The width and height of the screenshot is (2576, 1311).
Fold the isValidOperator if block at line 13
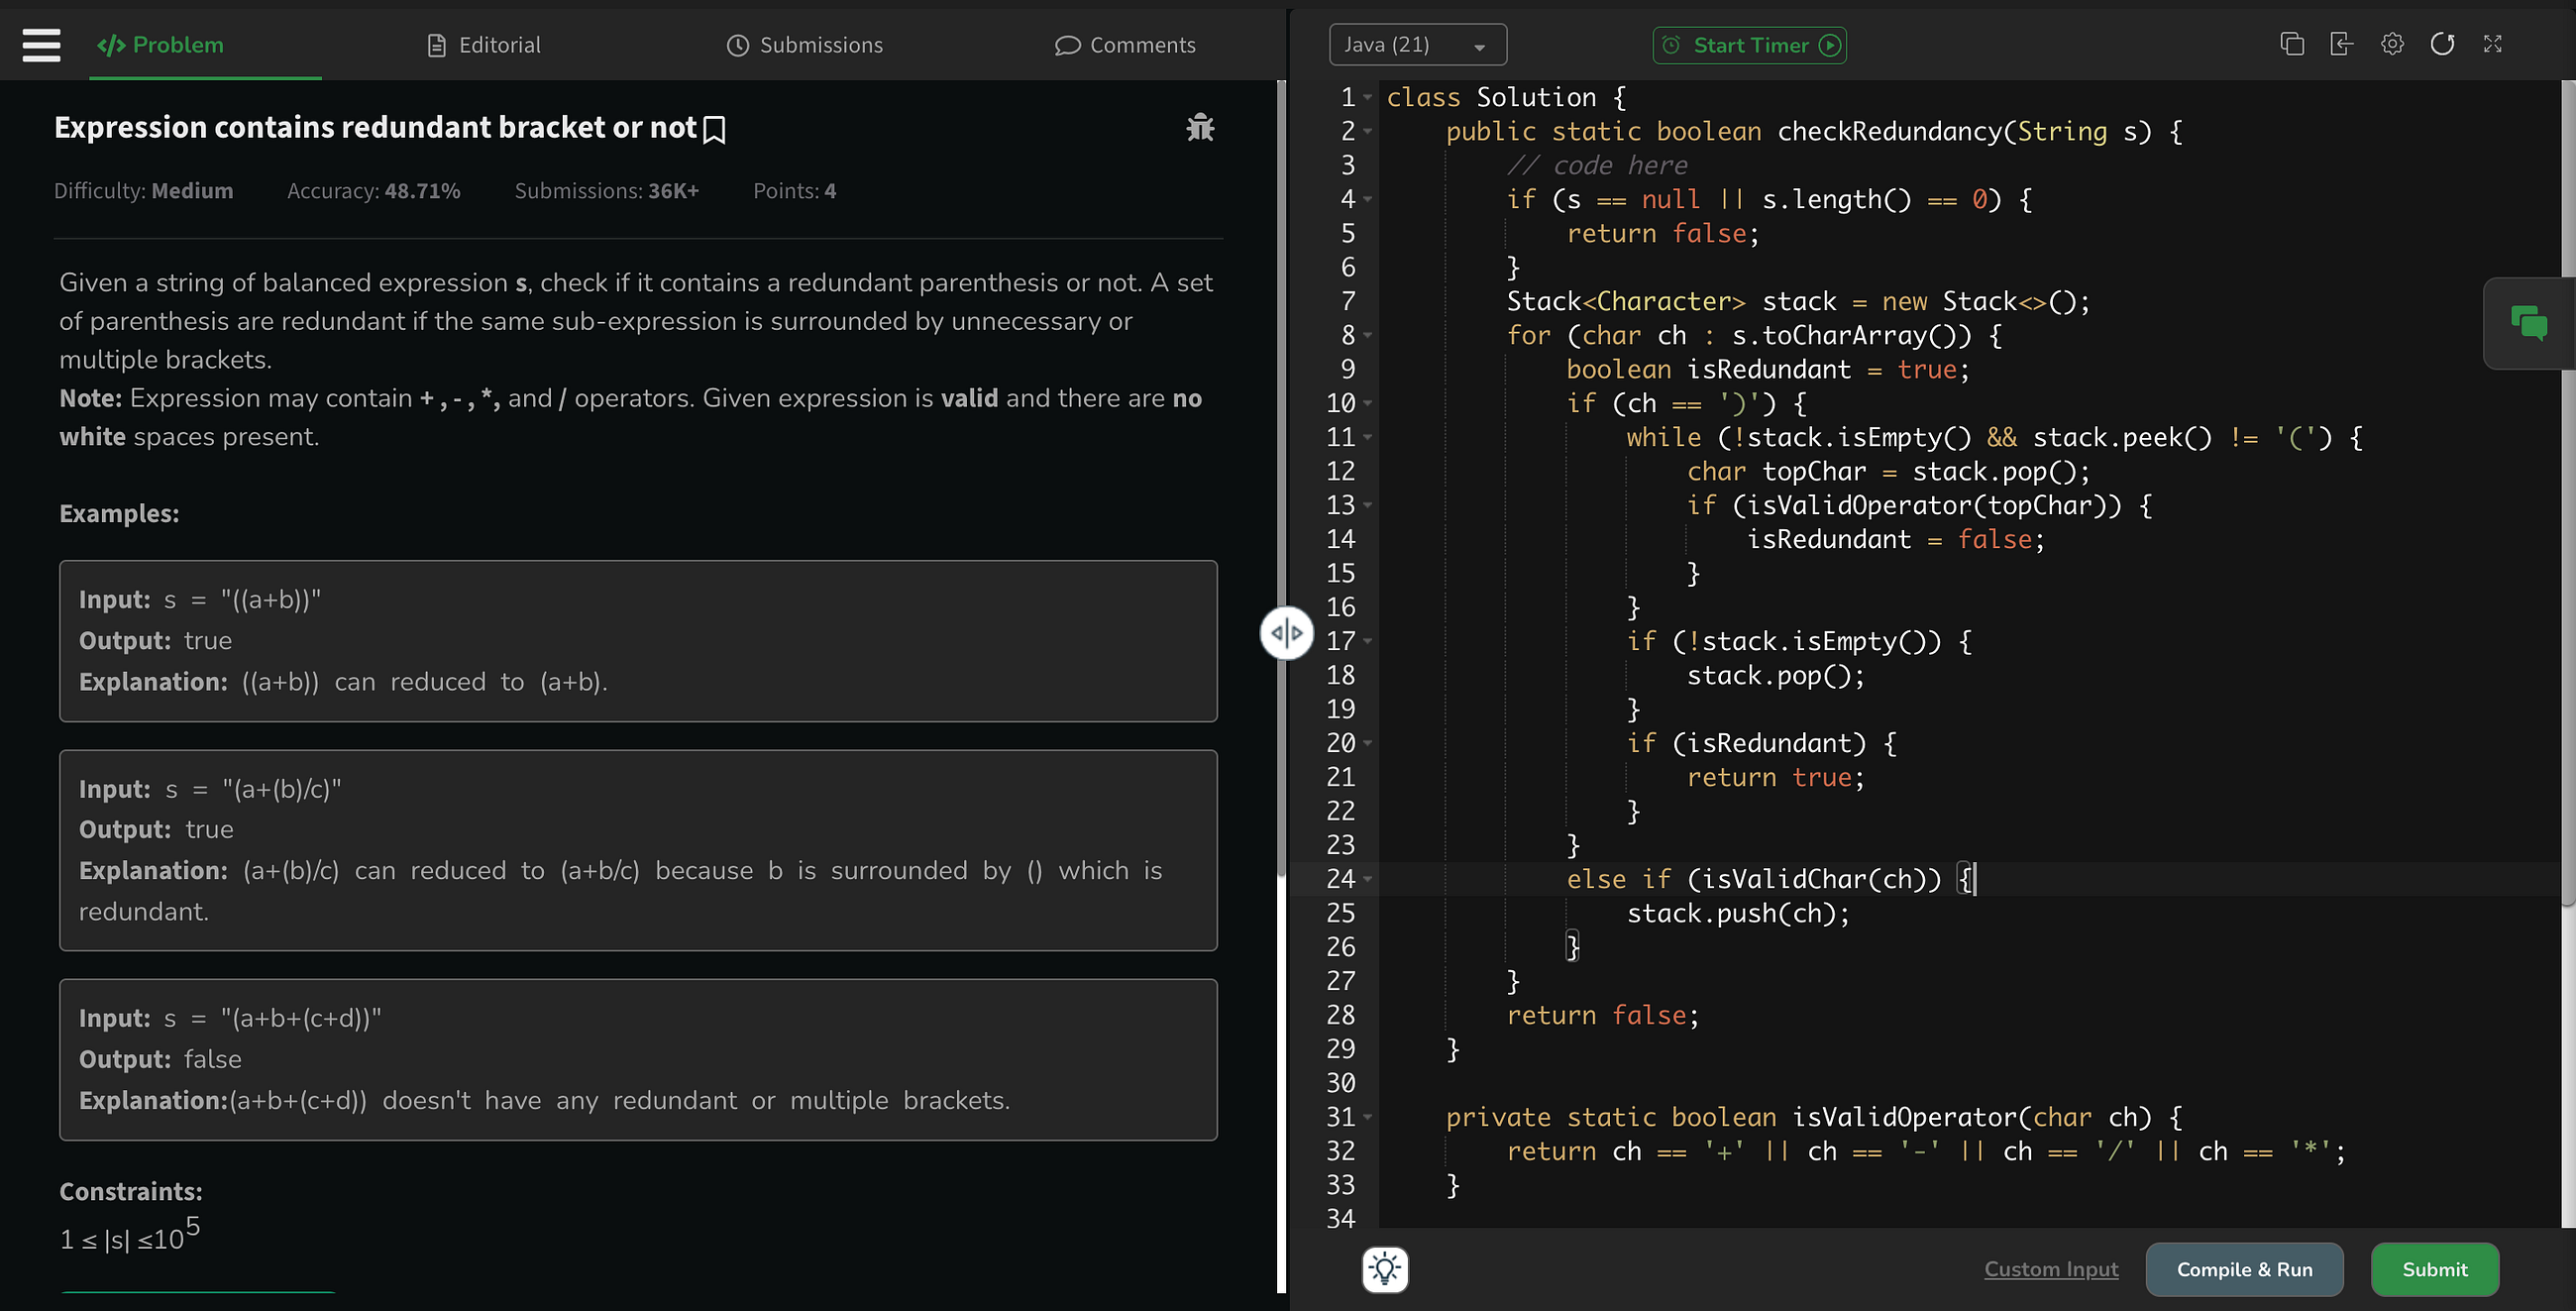click(1367, 505)
